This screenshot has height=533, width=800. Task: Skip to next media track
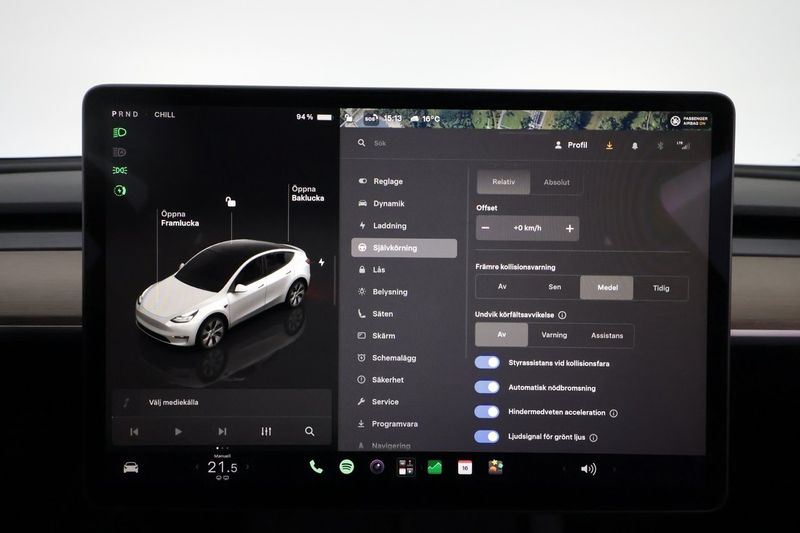tap(222, 432)
